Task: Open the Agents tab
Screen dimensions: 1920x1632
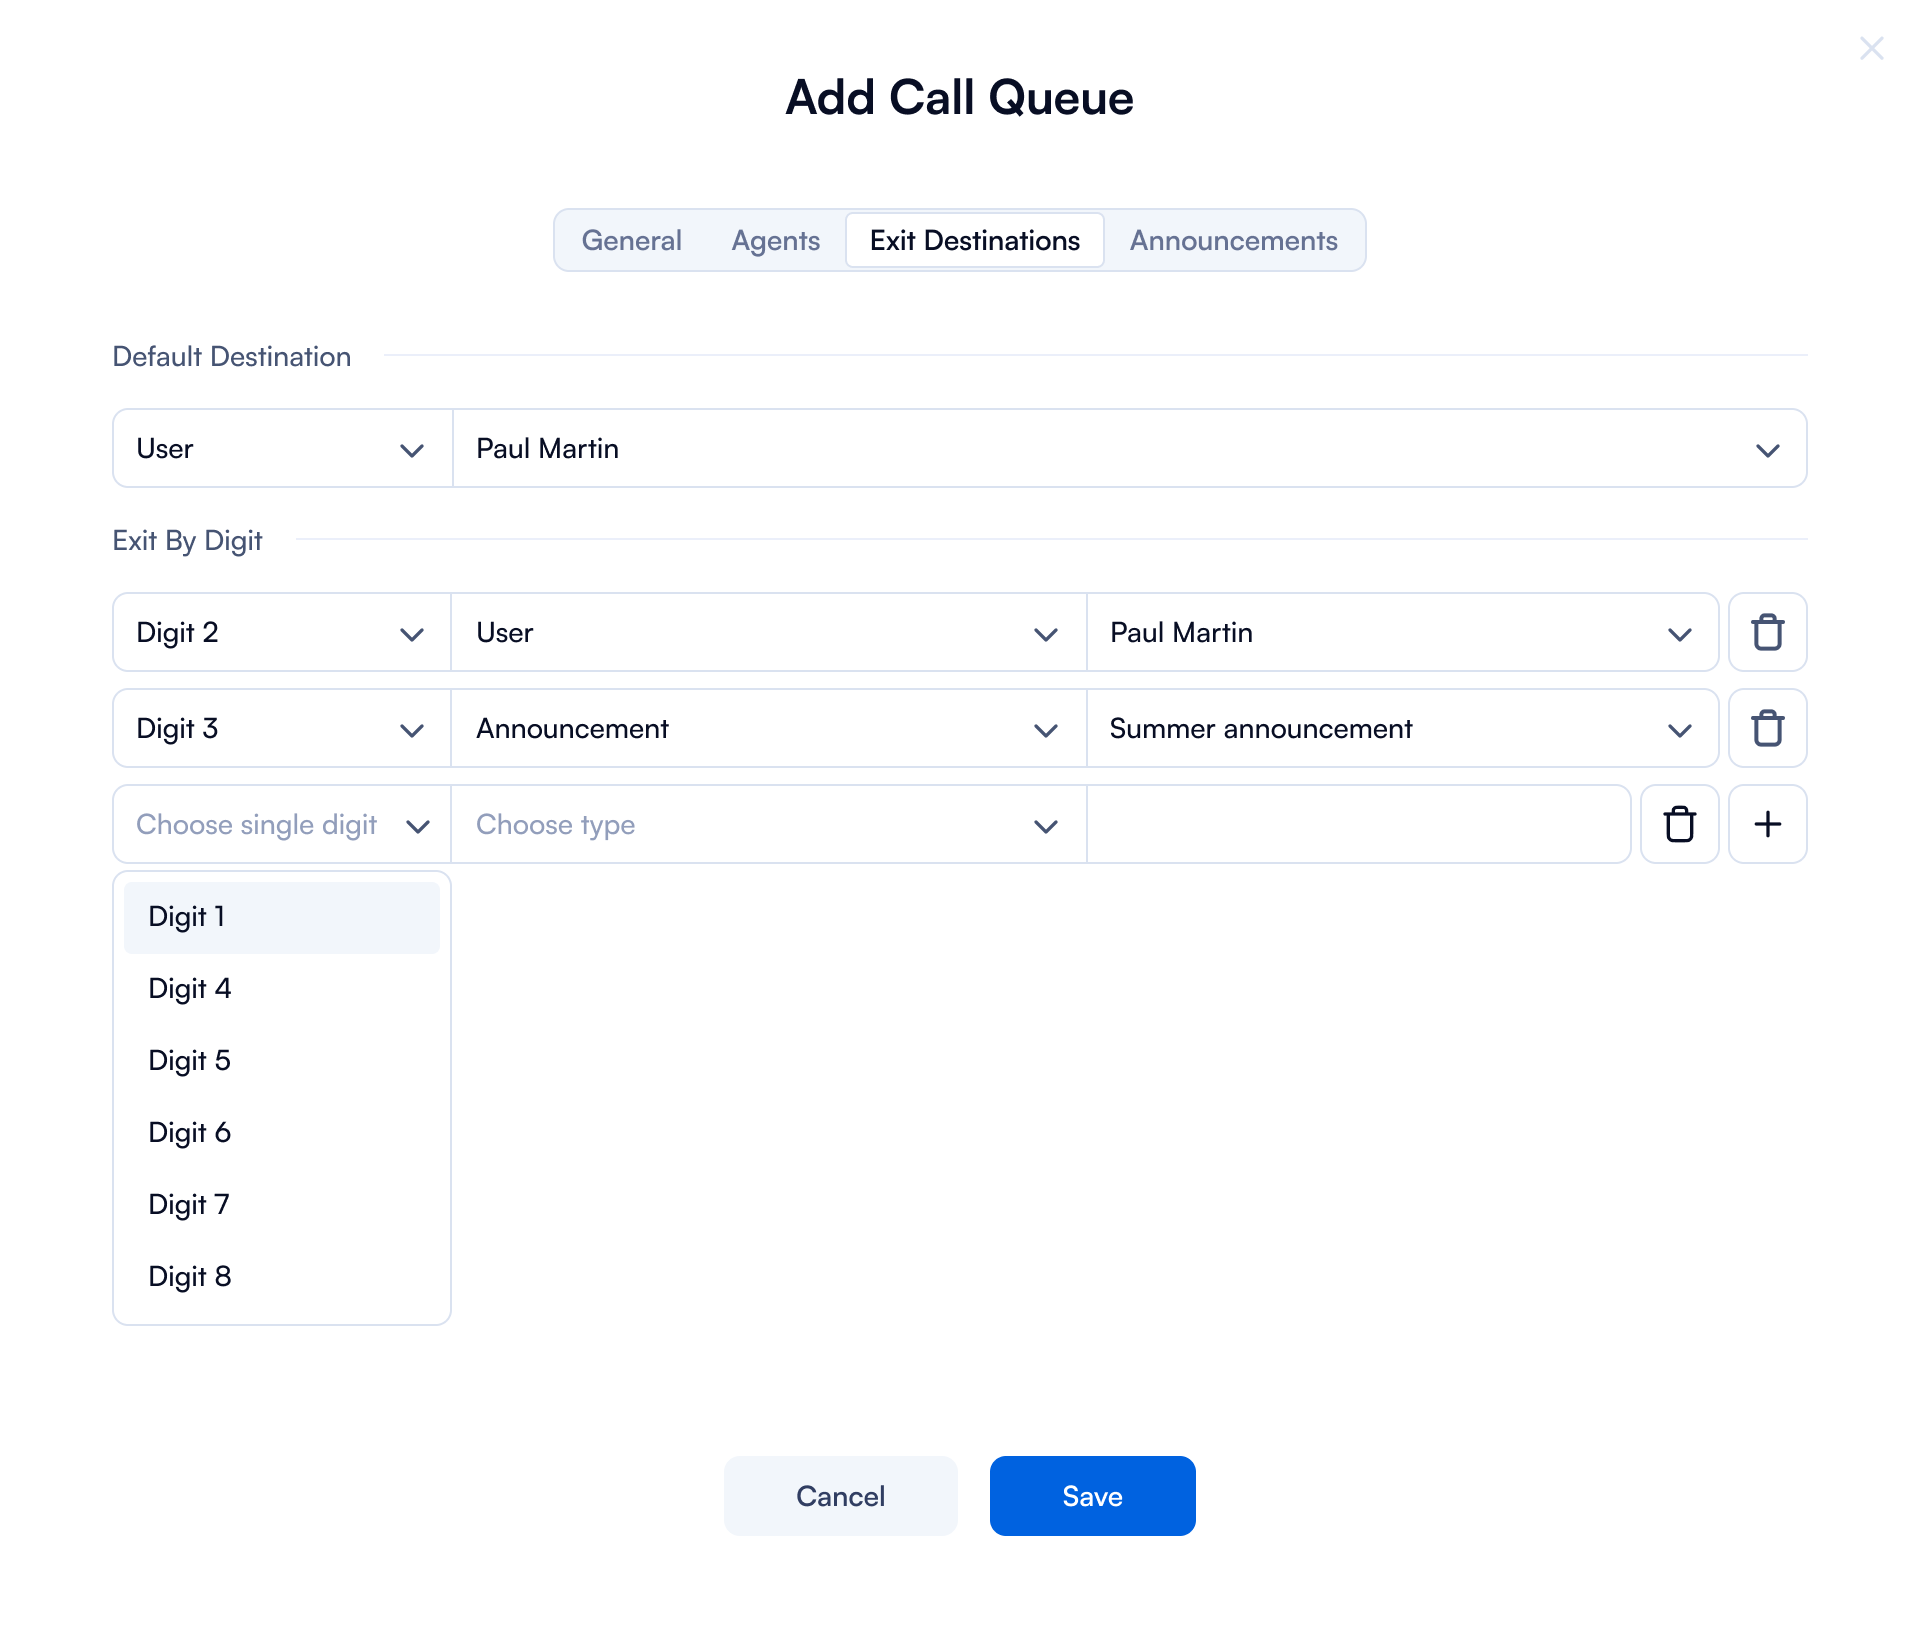Action: click(x=775, y=240)
